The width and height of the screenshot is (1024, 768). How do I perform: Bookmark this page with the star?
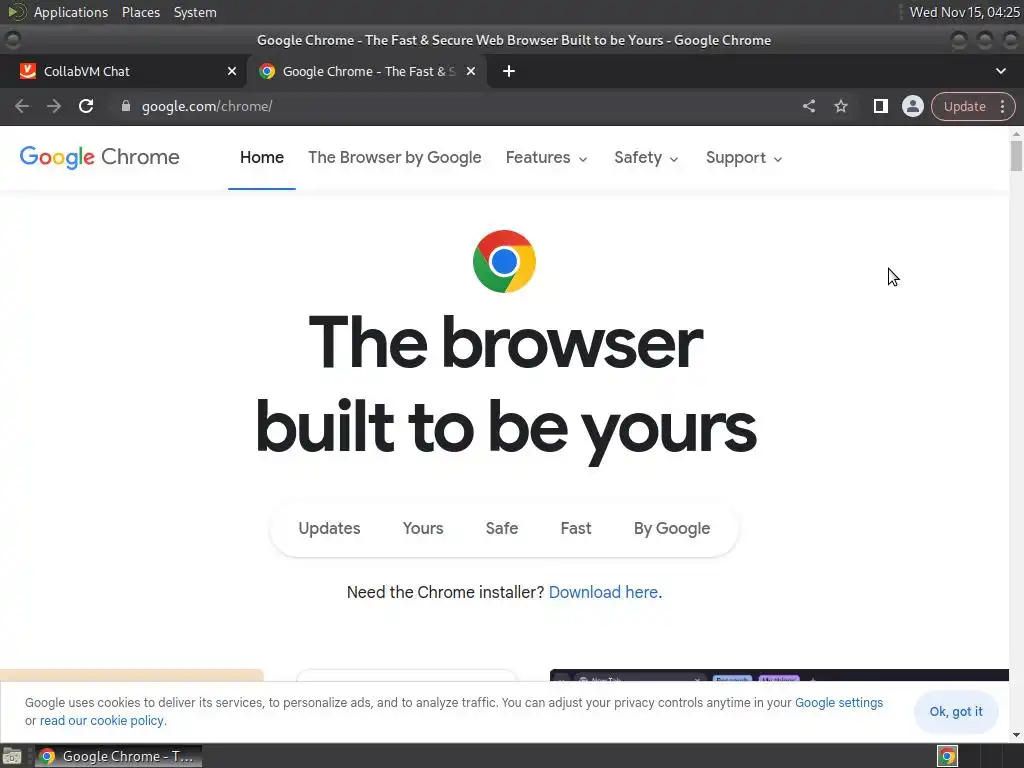click(840, 106)
